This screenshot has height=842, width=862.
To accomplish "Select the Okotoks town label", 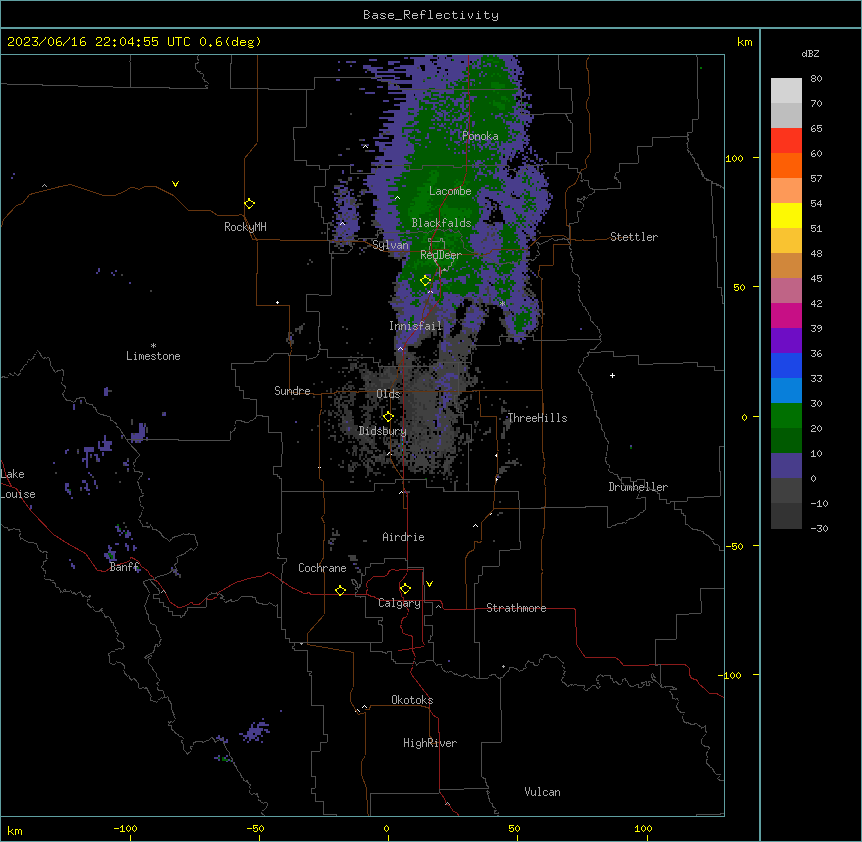I will (412, 700).
